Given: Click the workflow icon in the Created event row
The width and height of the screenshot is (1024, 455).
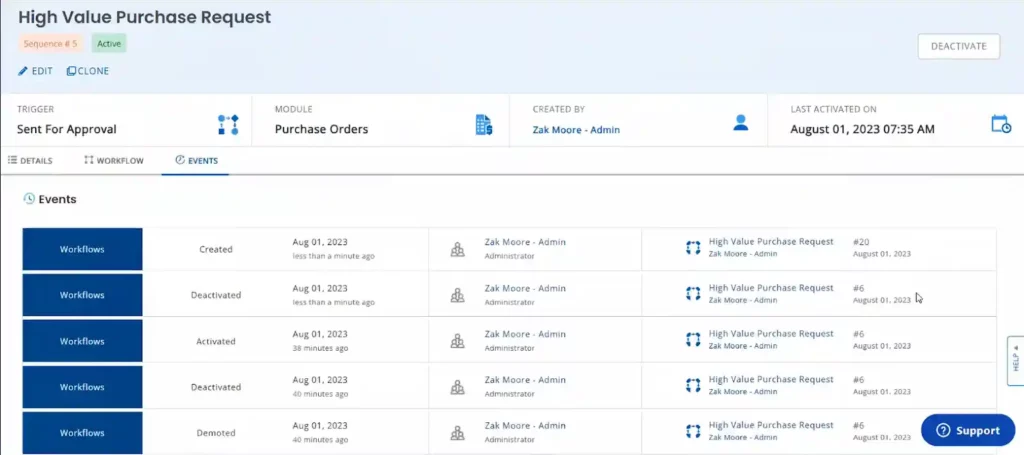Looking at the screenshot, I should (692, 248).
